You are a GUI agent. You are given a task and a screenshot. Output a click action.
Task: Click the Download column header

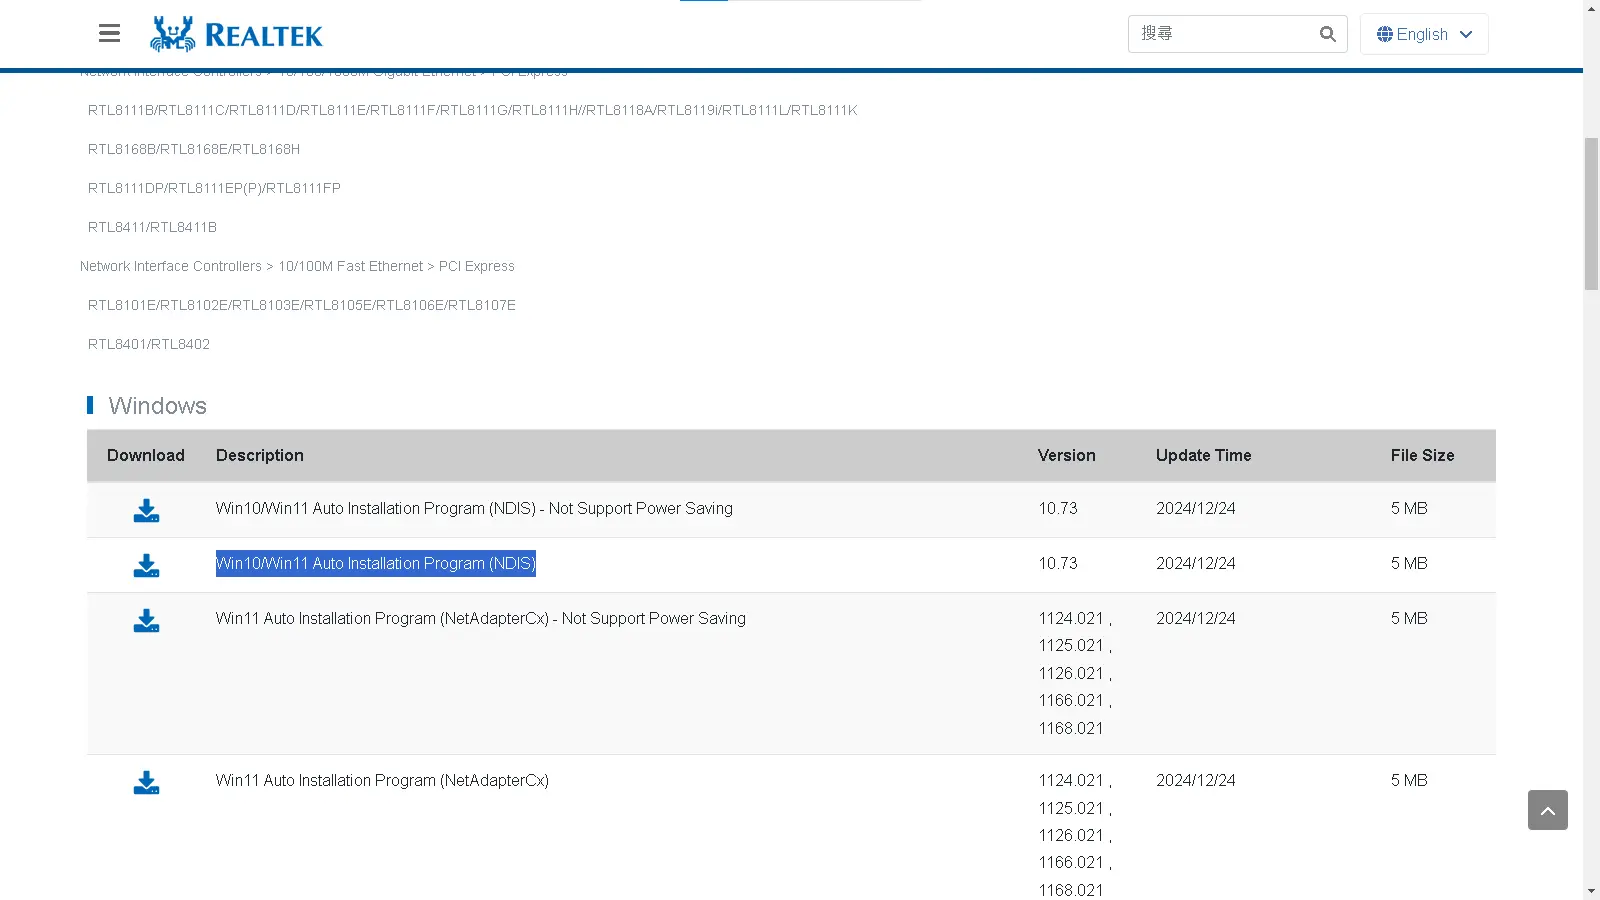coord(146,455)
